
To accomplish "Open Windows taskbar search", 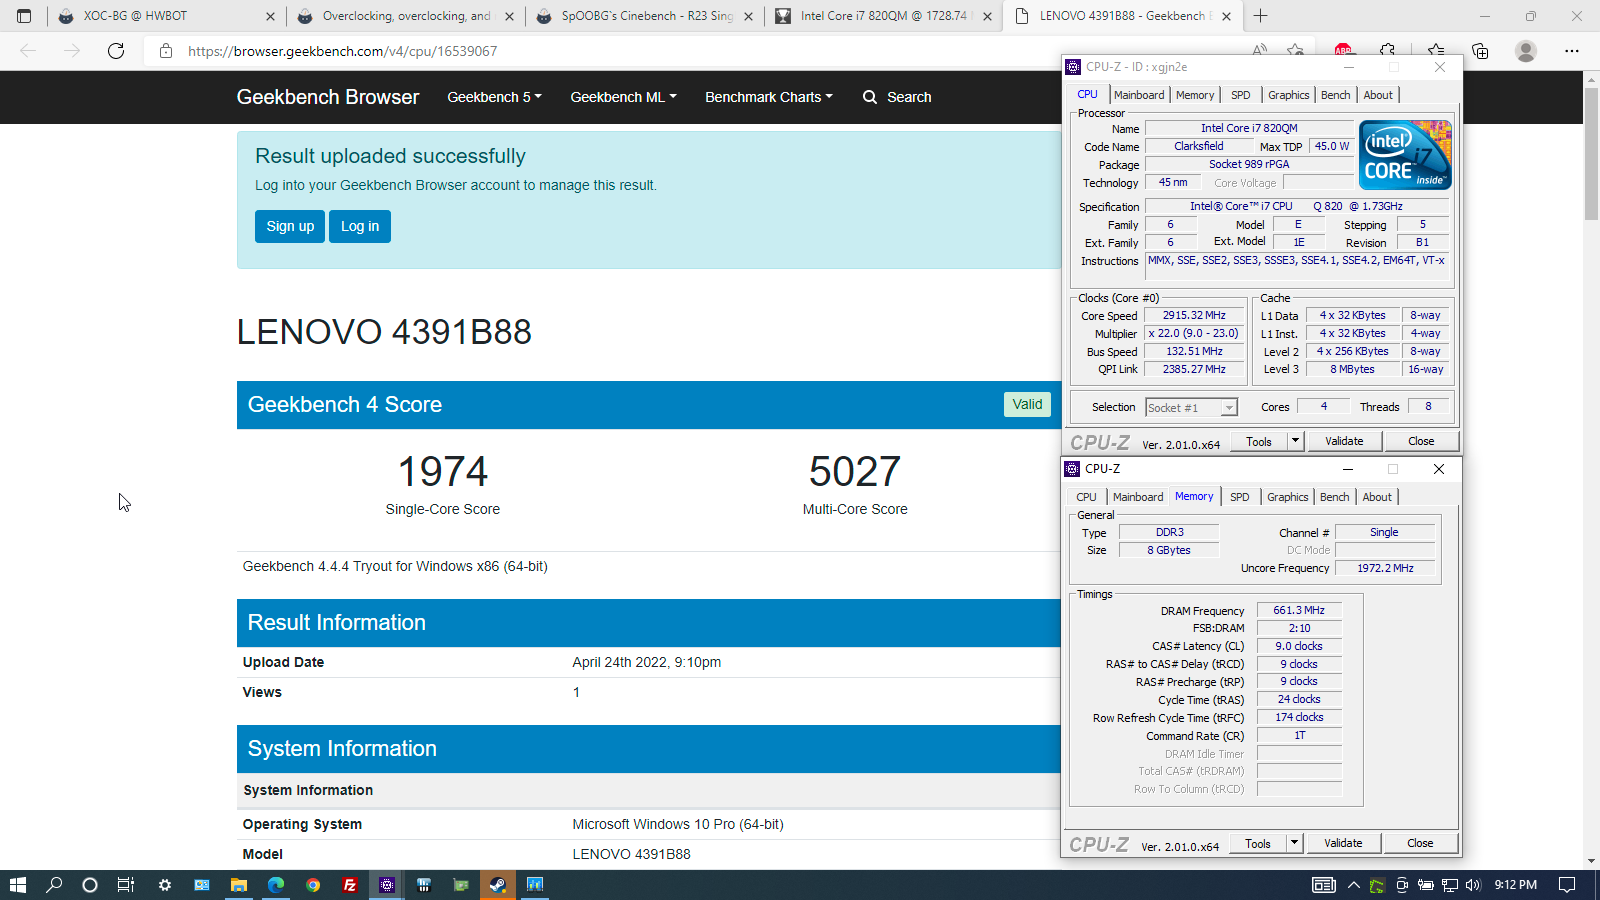I will click(54, 884).
